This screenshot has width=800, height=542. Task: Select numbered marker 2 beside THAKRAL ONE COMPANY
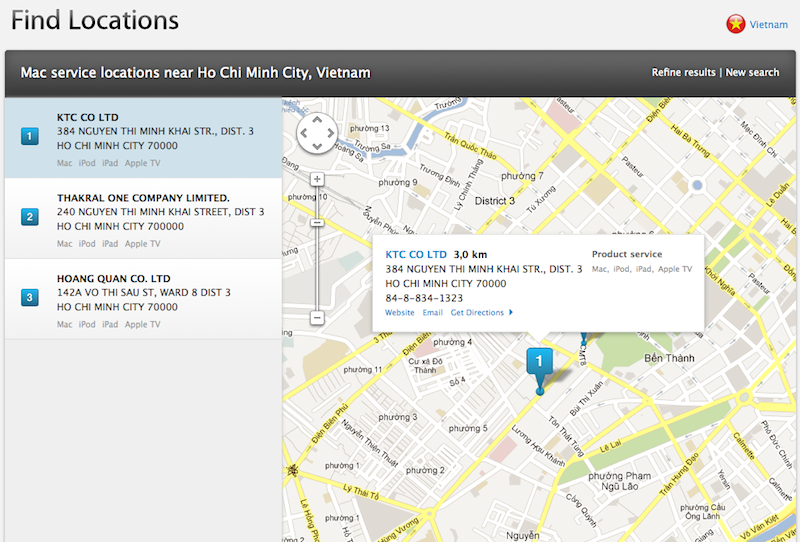[x=30, y=217]
